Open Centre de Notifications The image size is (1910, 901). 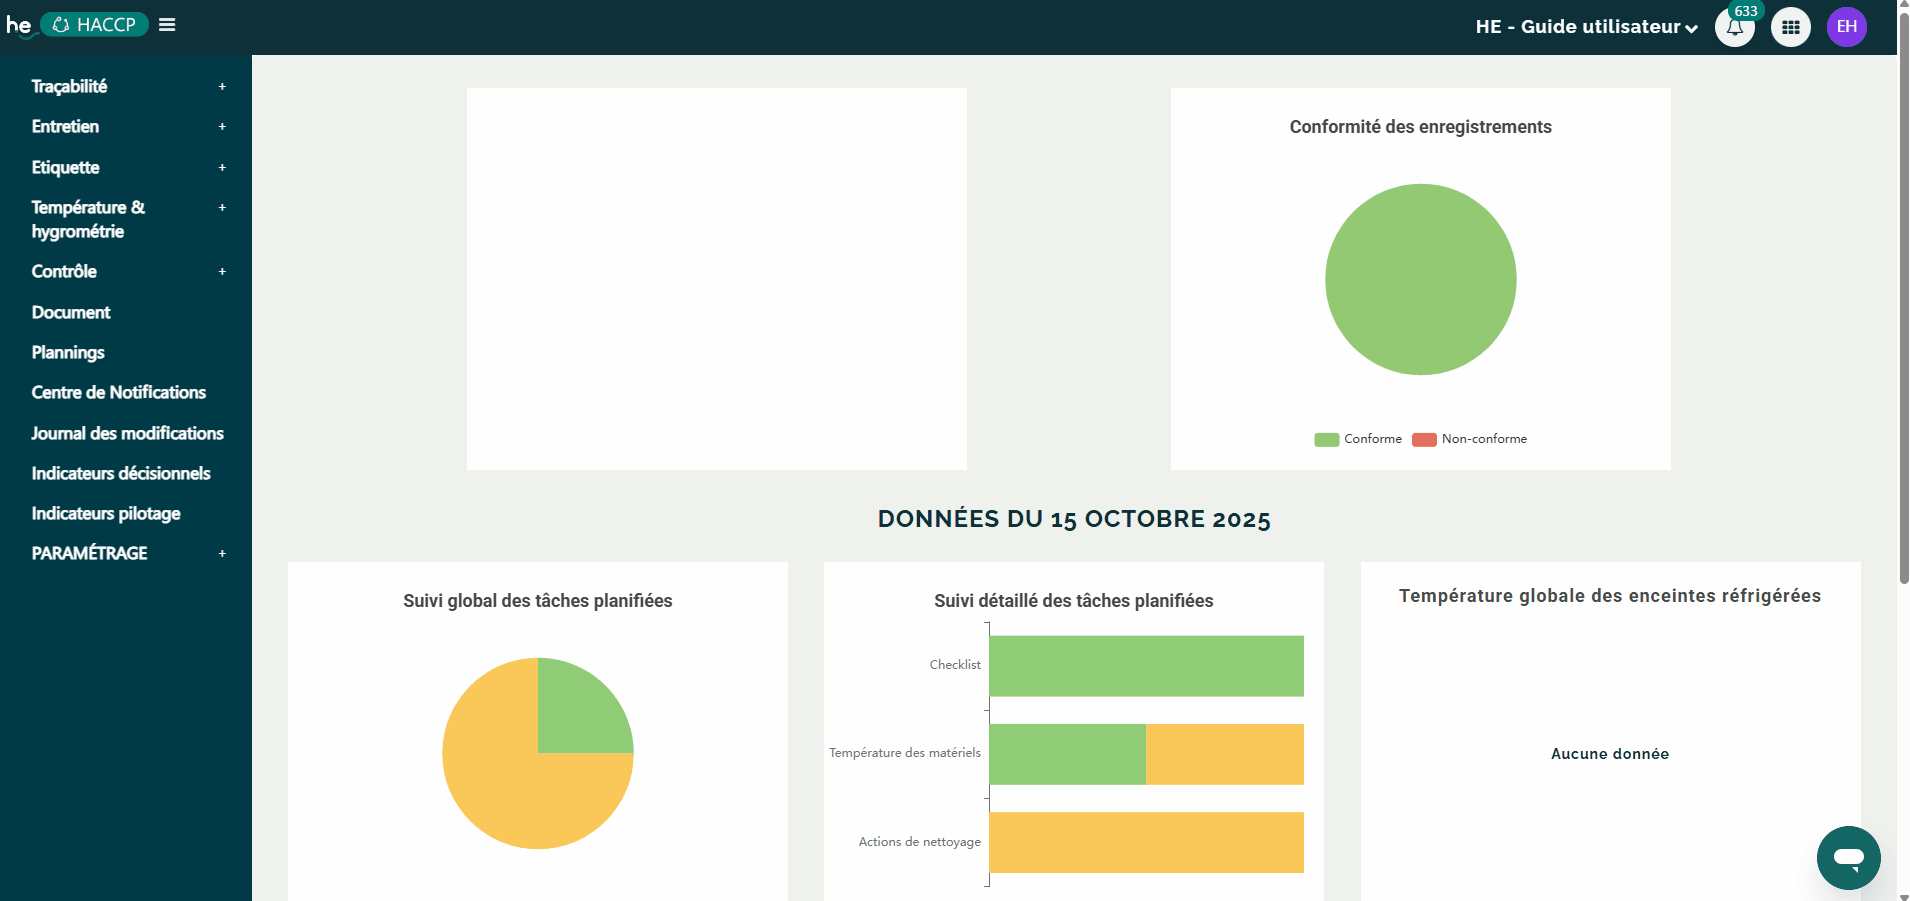click(x=118, y=393)
